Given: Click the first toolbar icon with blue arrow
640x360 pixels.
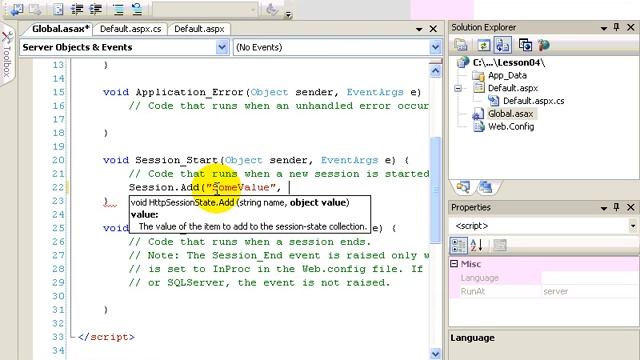Looking at the screenshot, I should point(16,9).
